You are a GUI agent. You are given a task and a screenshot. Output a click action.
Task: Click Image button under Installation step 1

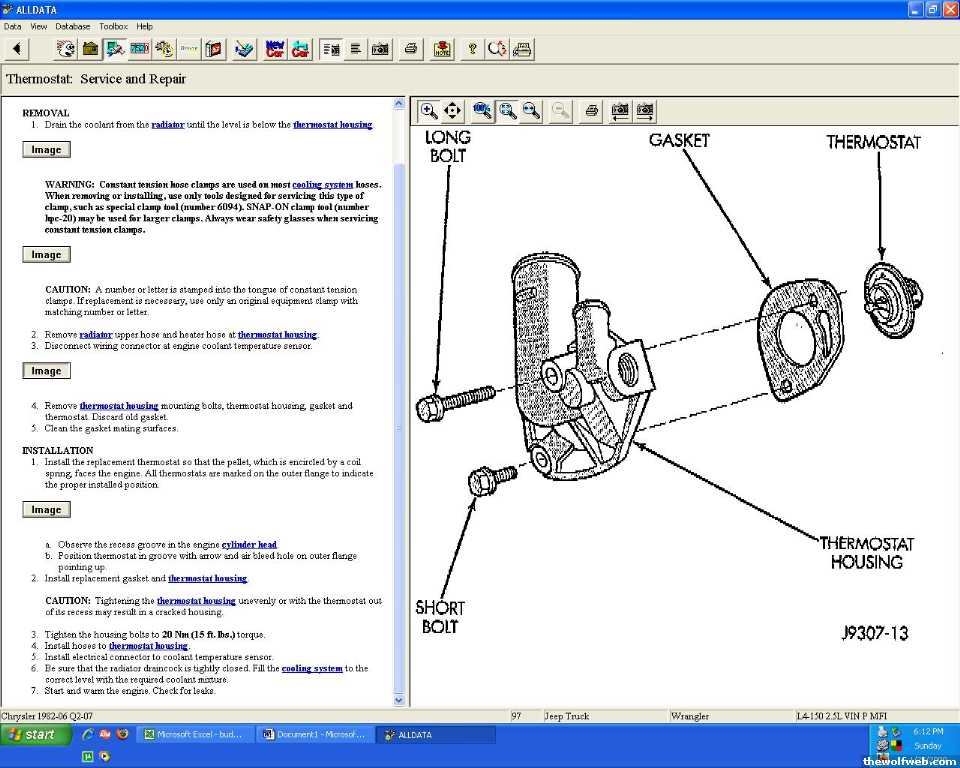tap(46, 510)
